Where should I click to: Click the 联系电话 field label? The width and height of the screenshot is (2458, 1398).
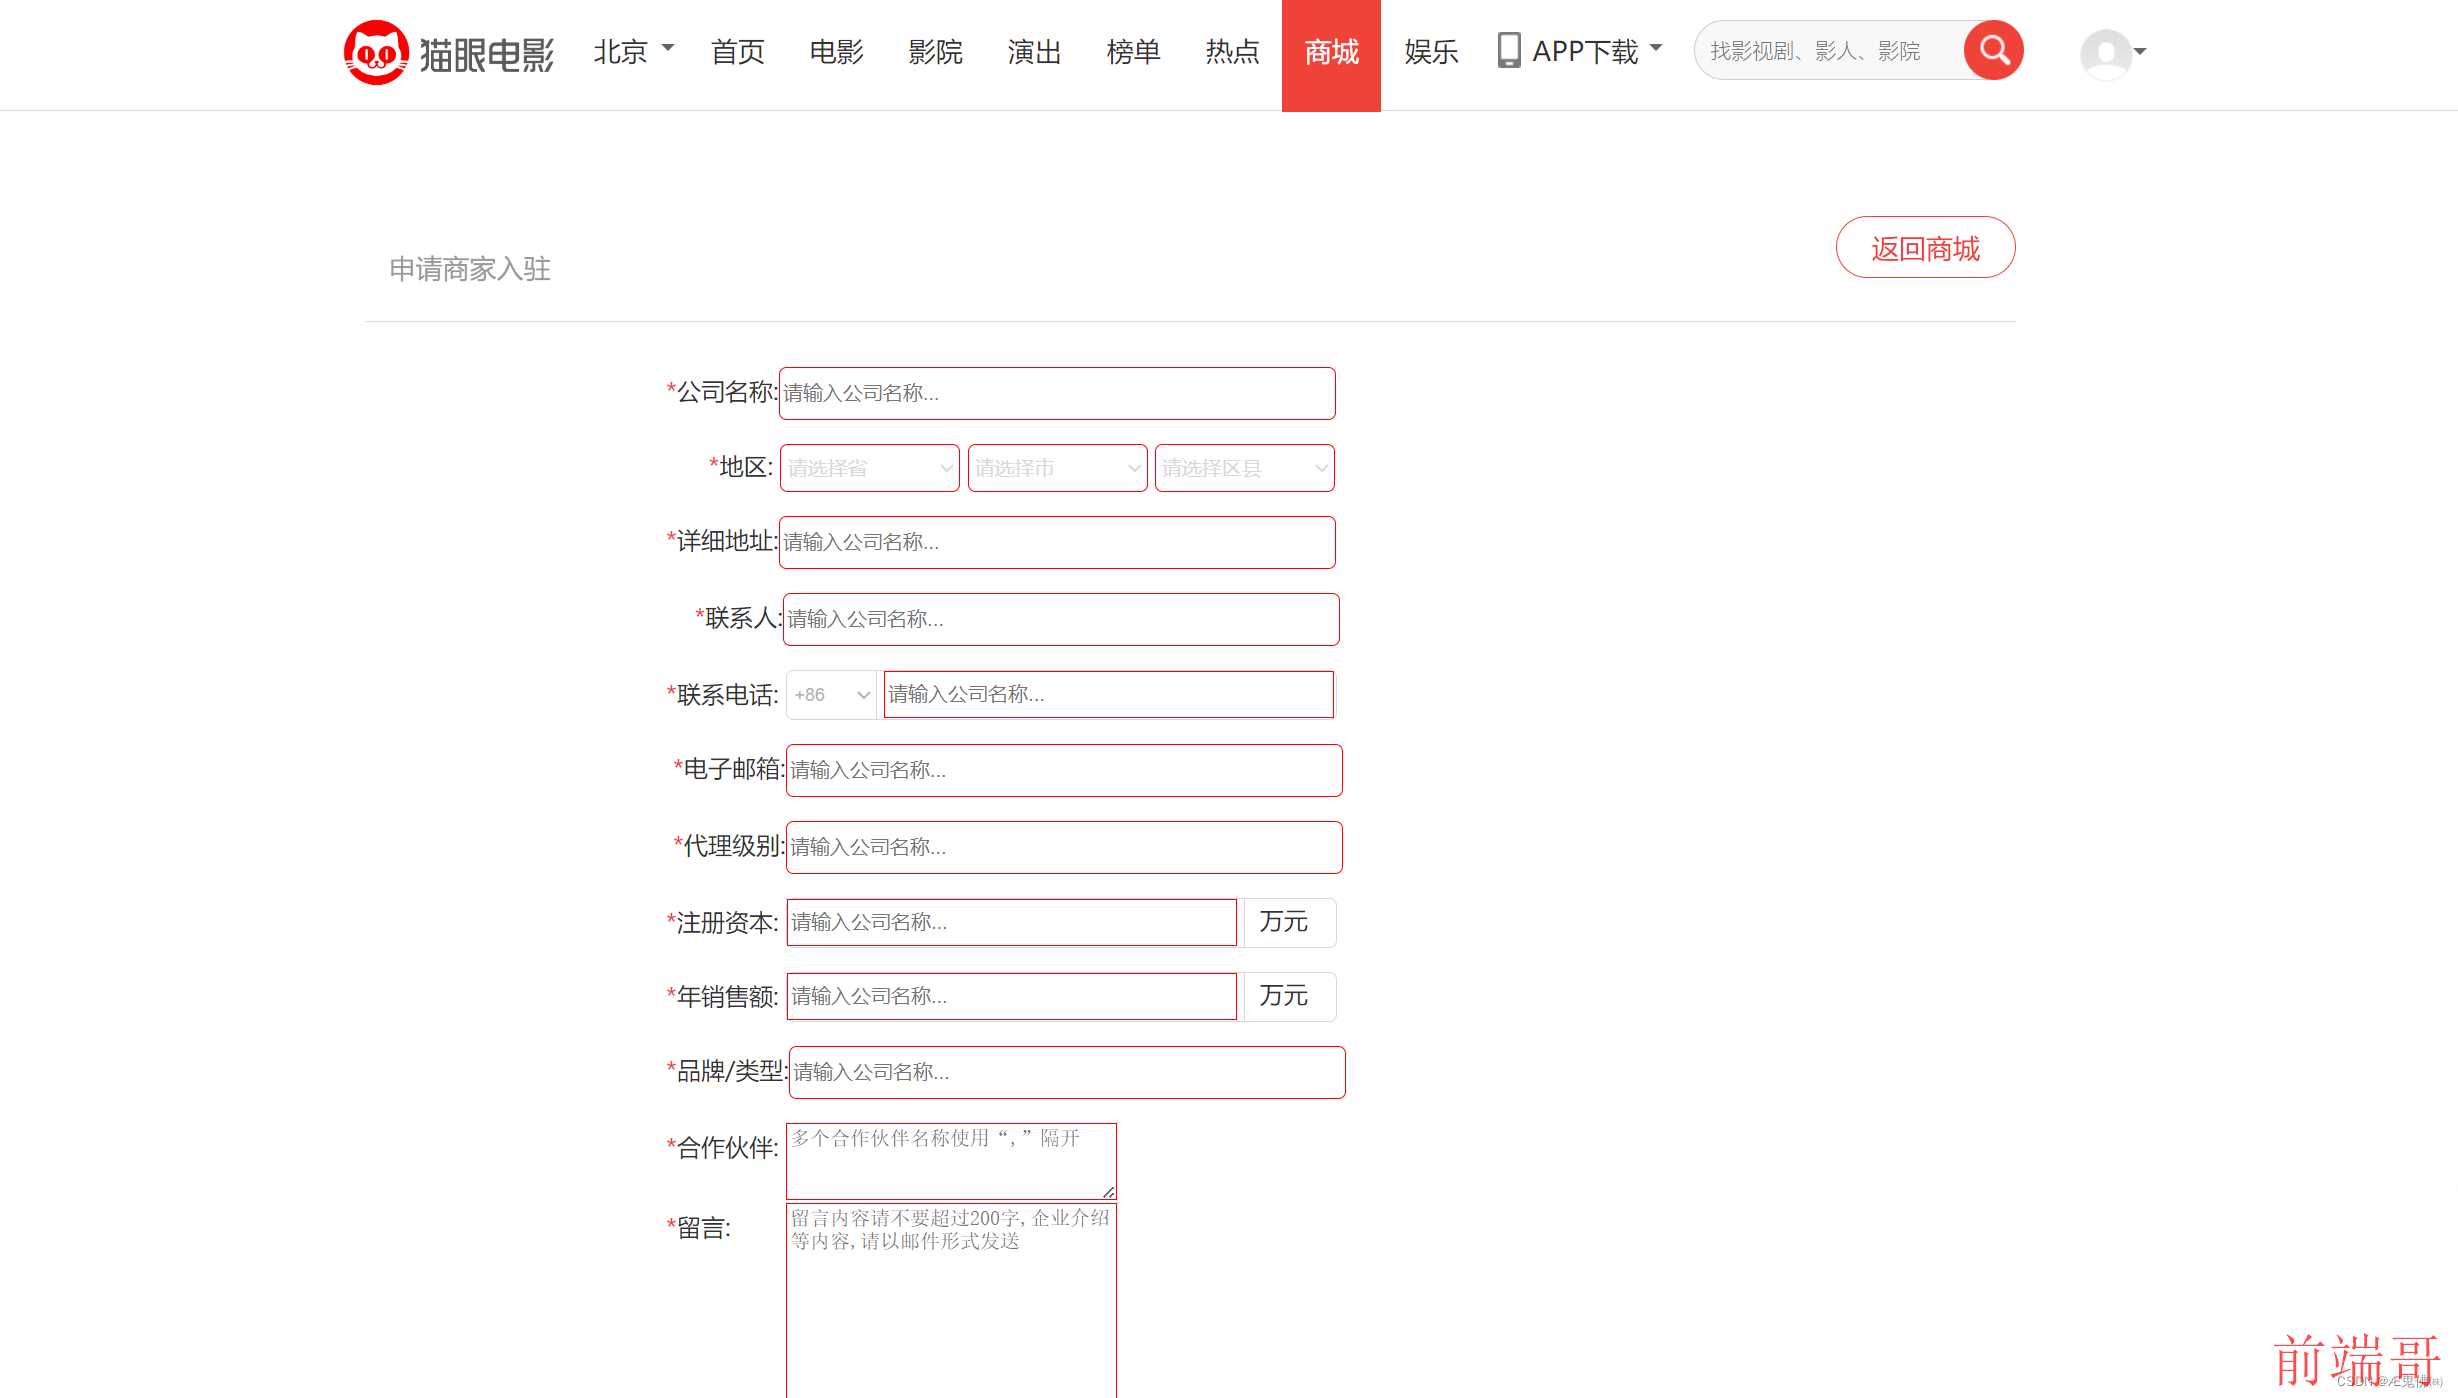(722, 695)
